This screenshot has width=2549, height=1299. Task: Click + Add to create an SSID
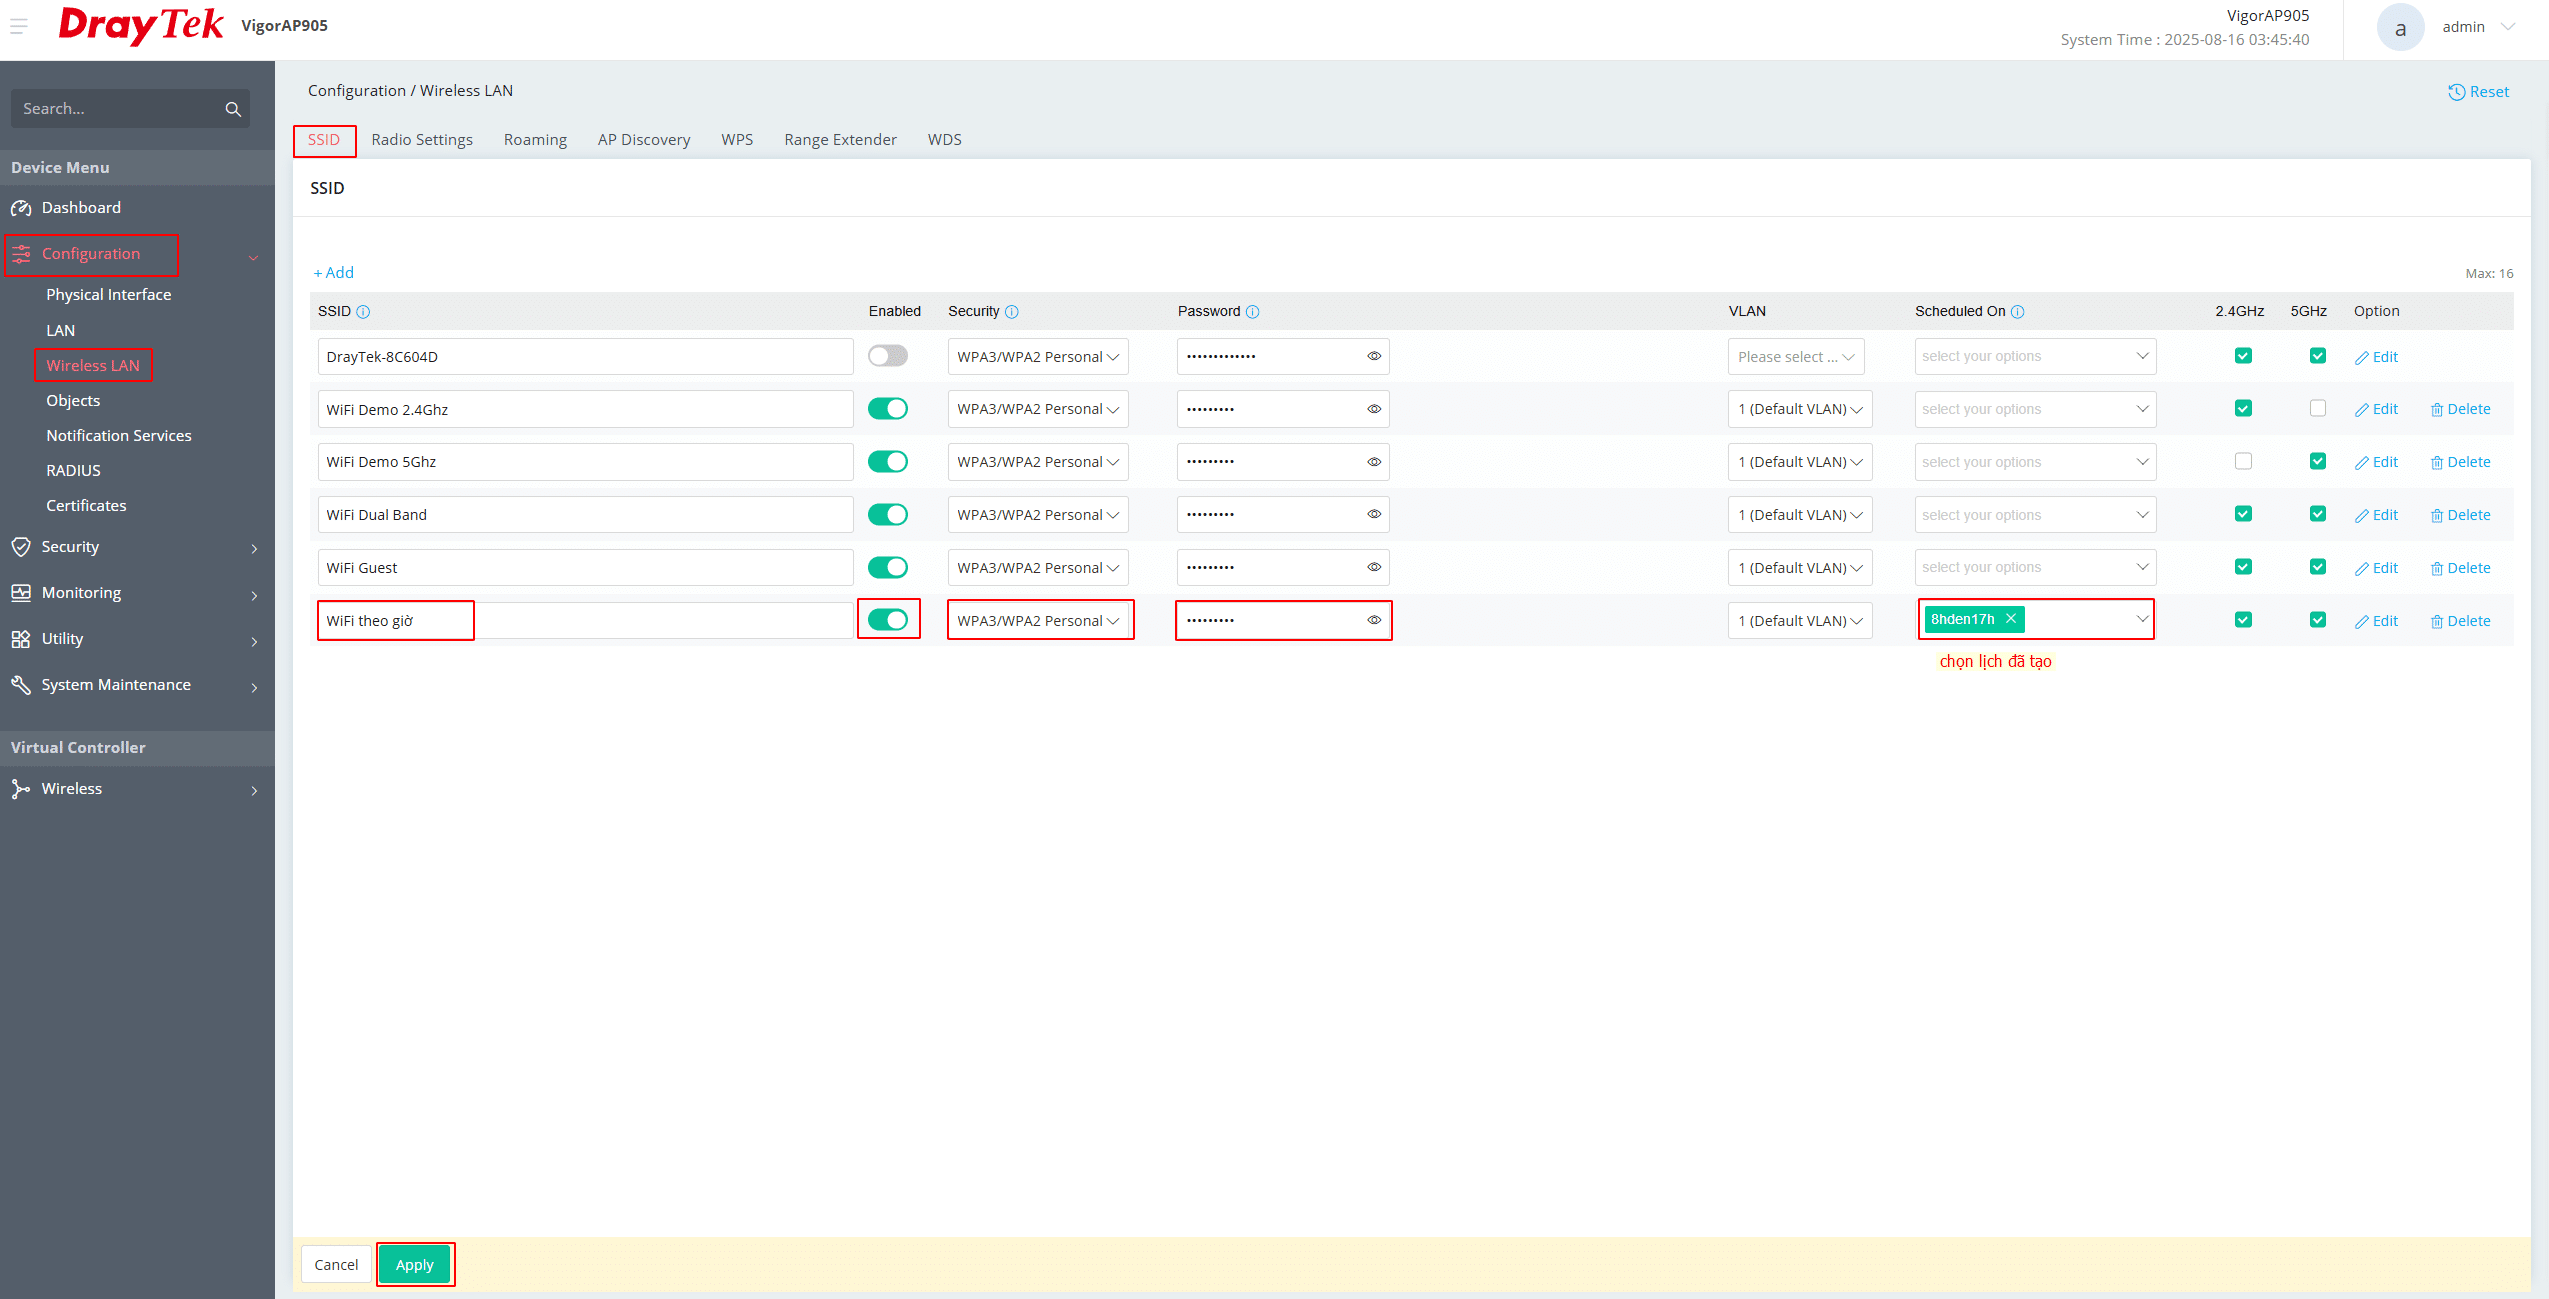[334, 273]
